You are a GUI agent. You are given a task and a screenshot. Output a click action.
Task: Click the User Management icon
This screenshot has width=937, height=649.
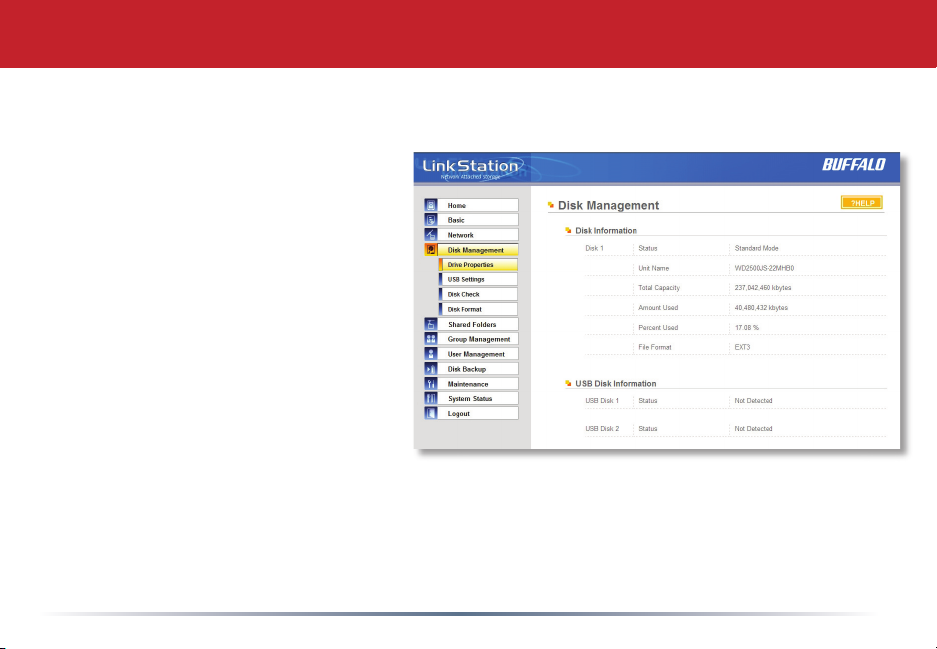pos(431,354)
